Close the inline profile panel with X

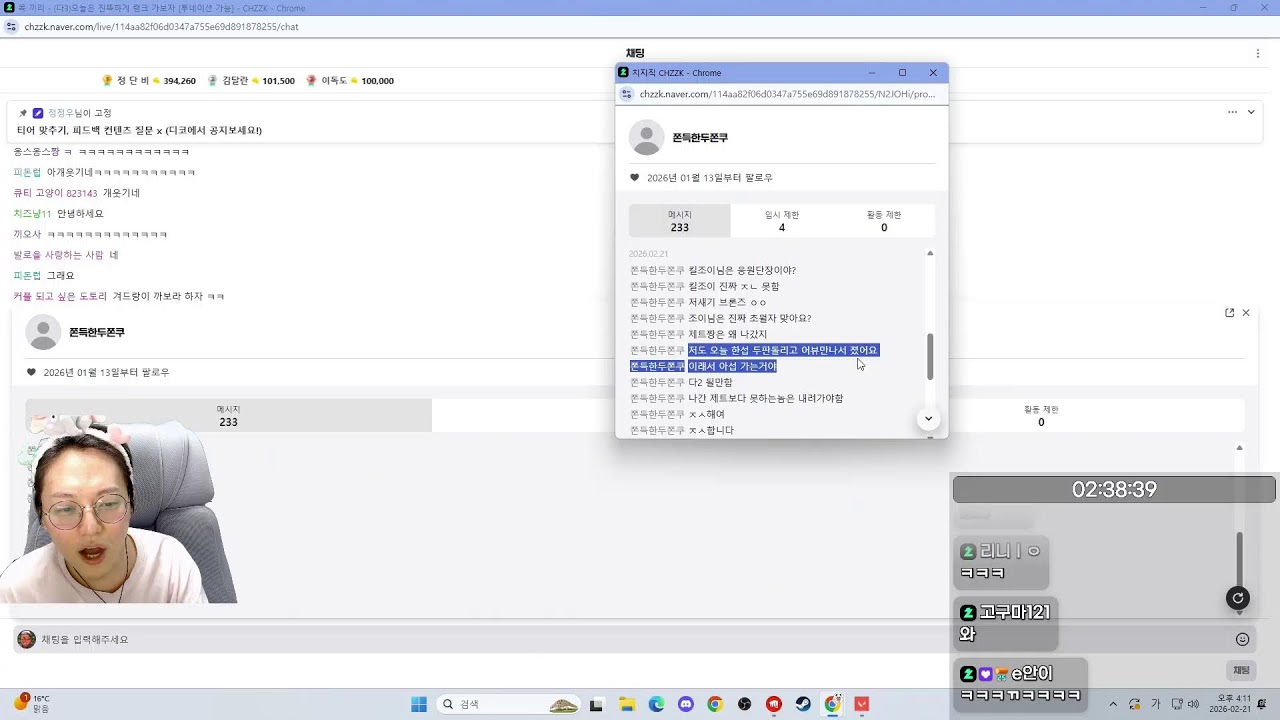pyautogui.click(x=1246, y=313)
